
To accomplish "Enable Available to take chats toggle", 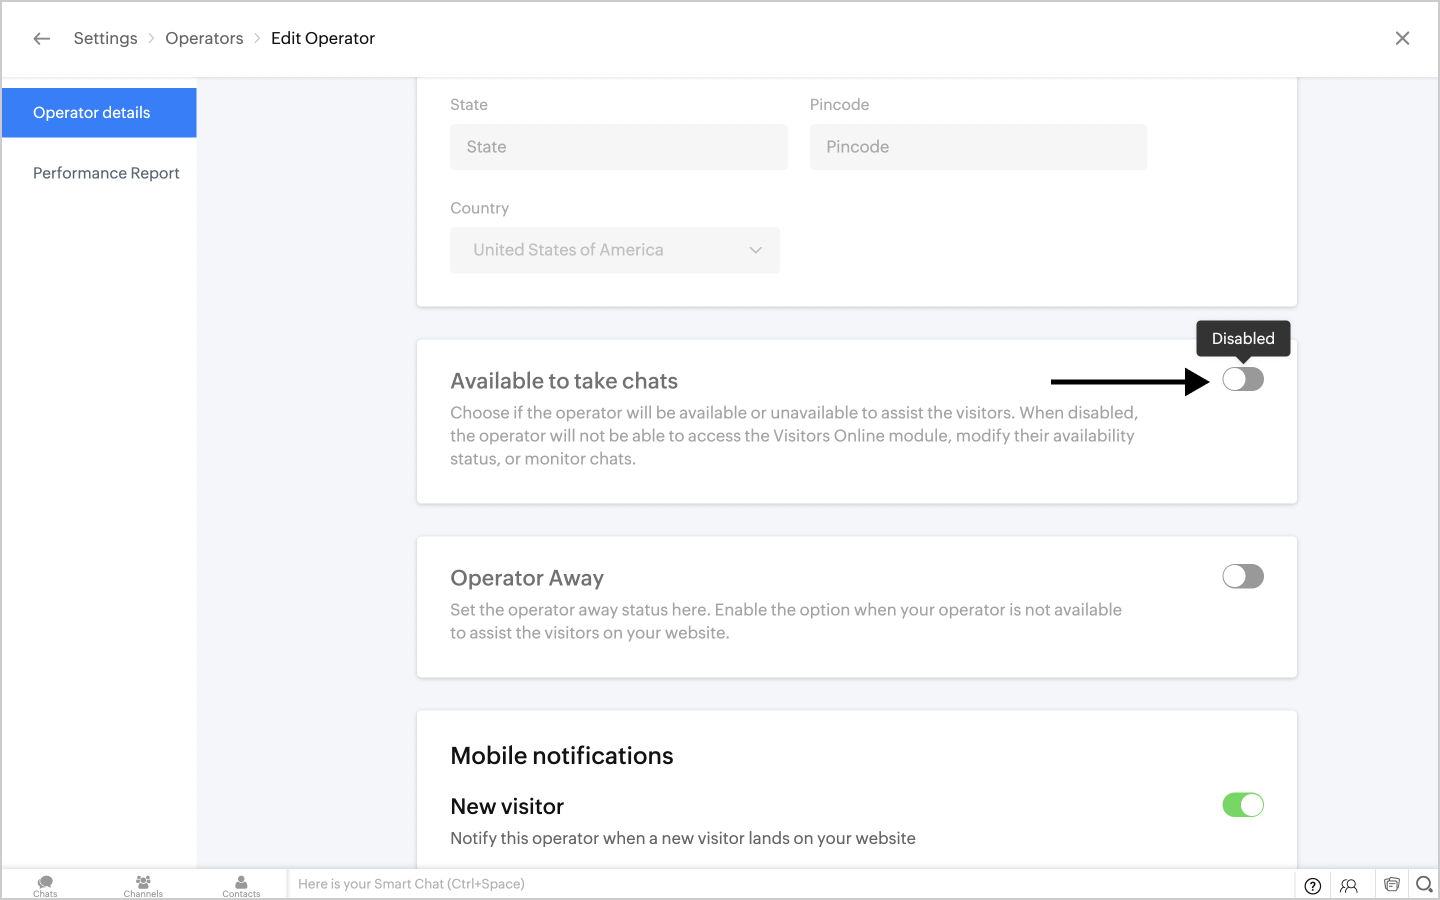I will point(1243,380).
